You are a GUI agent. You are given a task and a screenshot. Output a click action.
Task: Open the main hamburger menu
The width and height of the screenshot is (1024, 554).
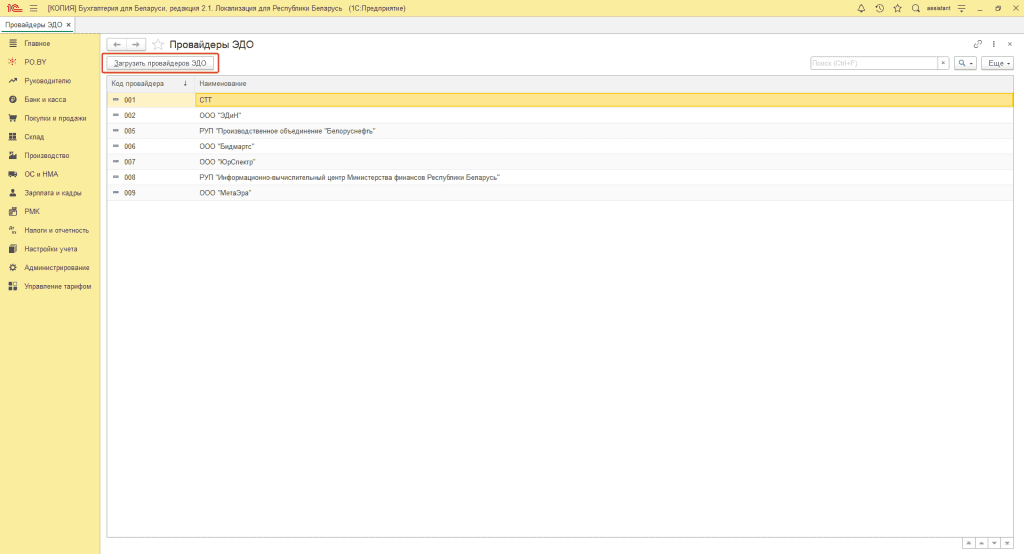click(33, 8)
